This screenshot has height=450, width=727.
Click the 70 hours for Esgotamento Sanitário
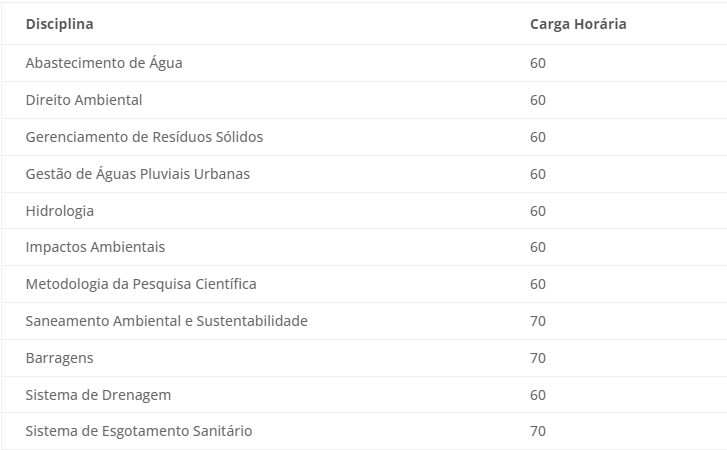538,431
